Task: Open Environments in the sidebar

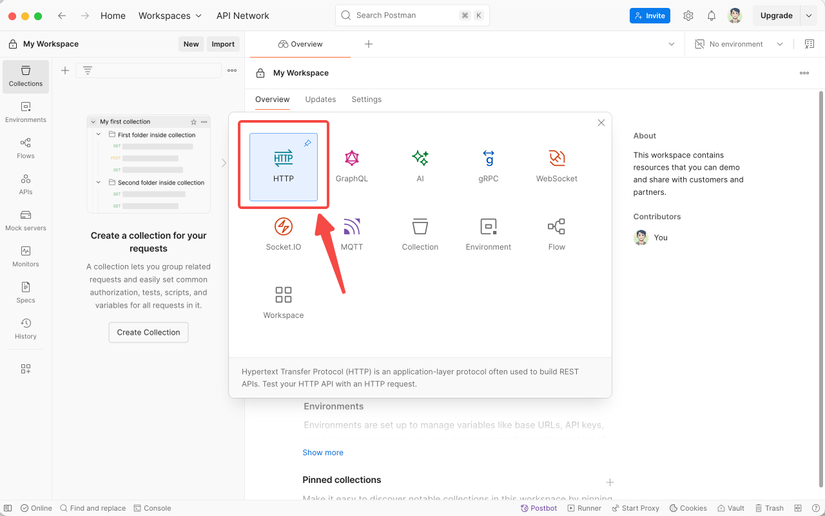Action: pyautogui.click(x=26, y=113)
